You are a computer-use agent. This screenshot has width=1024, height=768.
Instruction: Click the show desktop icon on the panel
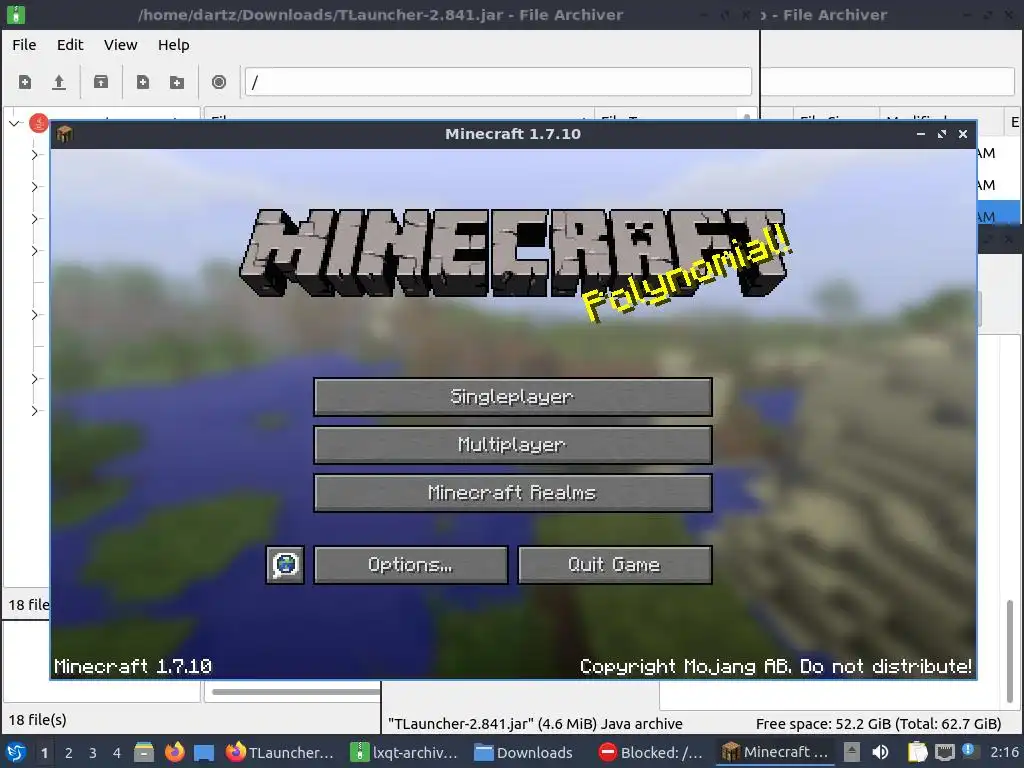coord(204,752)
